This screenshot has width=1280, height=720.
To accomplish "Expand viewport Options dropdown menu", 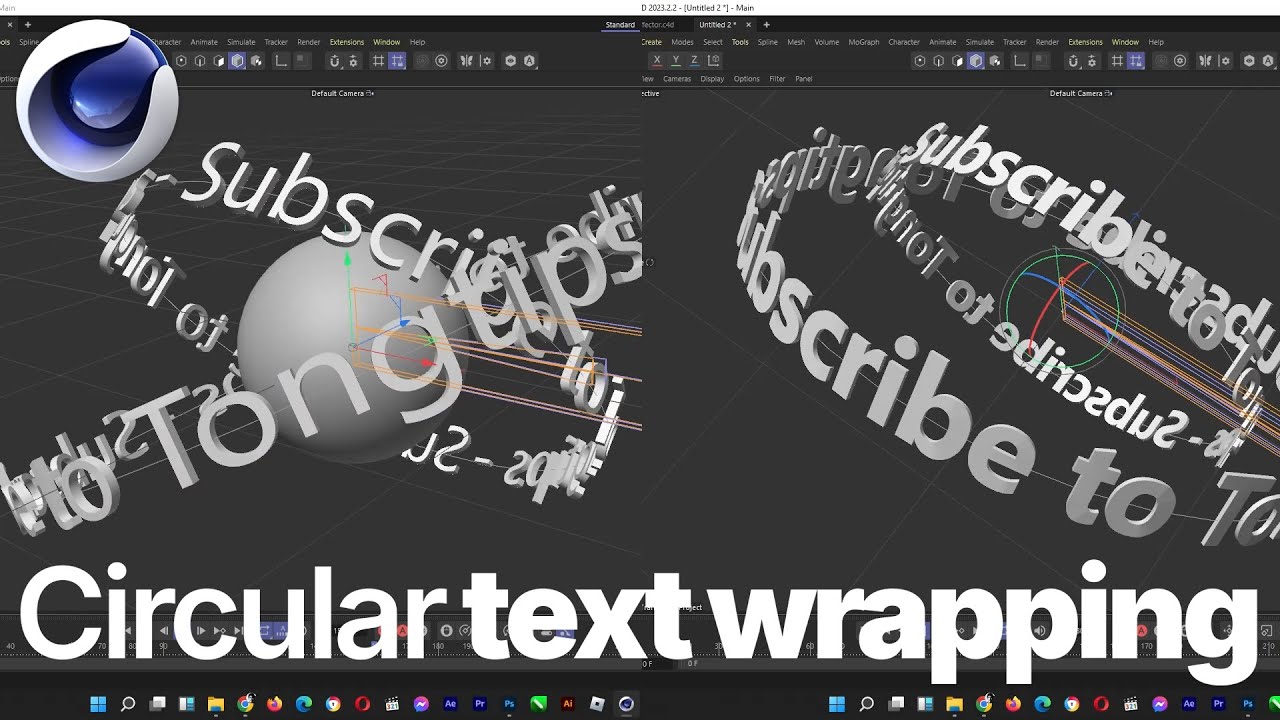I will pos(746,79).
